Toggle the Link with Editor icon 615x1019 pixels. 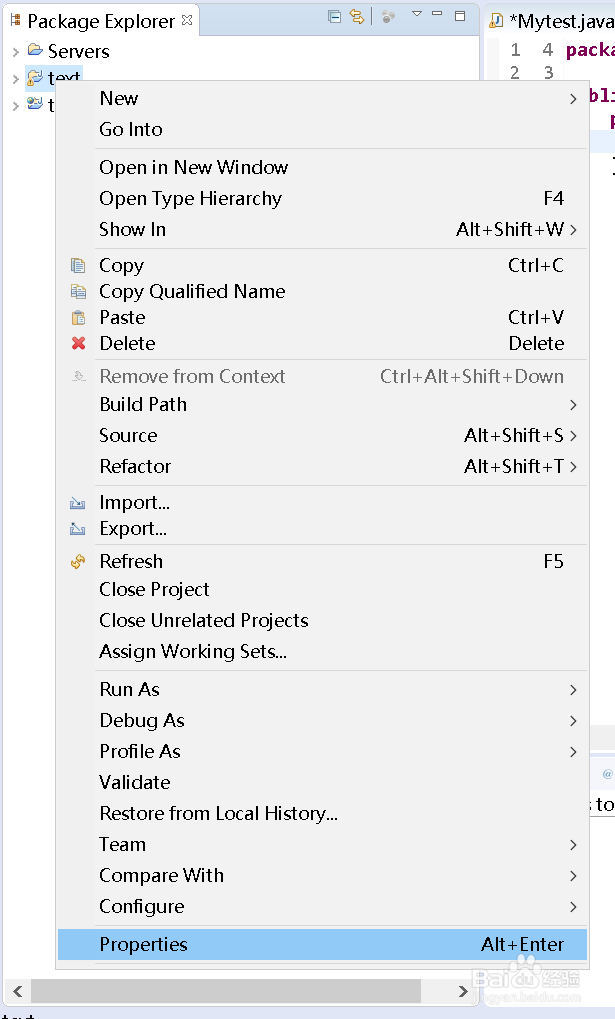[357, 16]
